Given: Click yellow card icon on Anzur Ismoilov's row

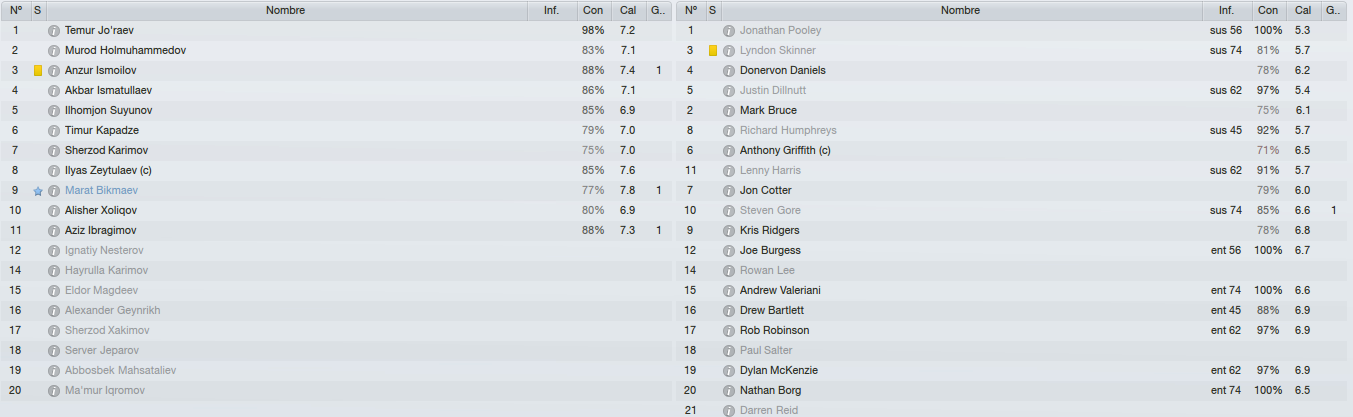Looking at the screenshot, I should coord(38,71).
